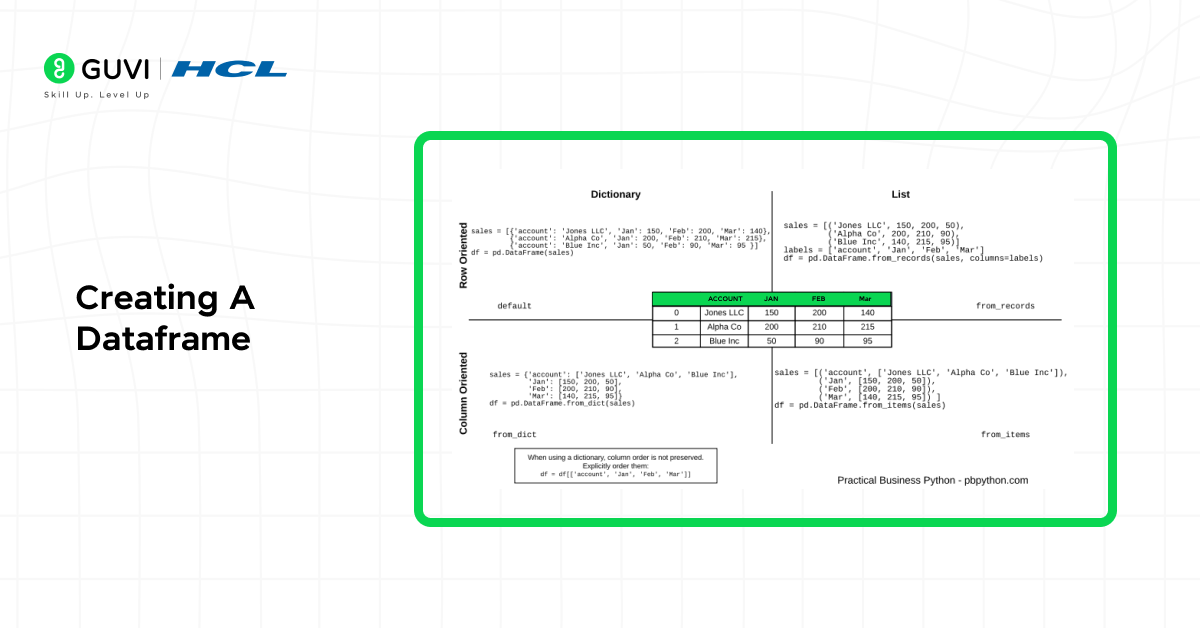1200x628 pixels.
Task: Expand the 'Row Oriented' section label
Action: click(463, 256)
